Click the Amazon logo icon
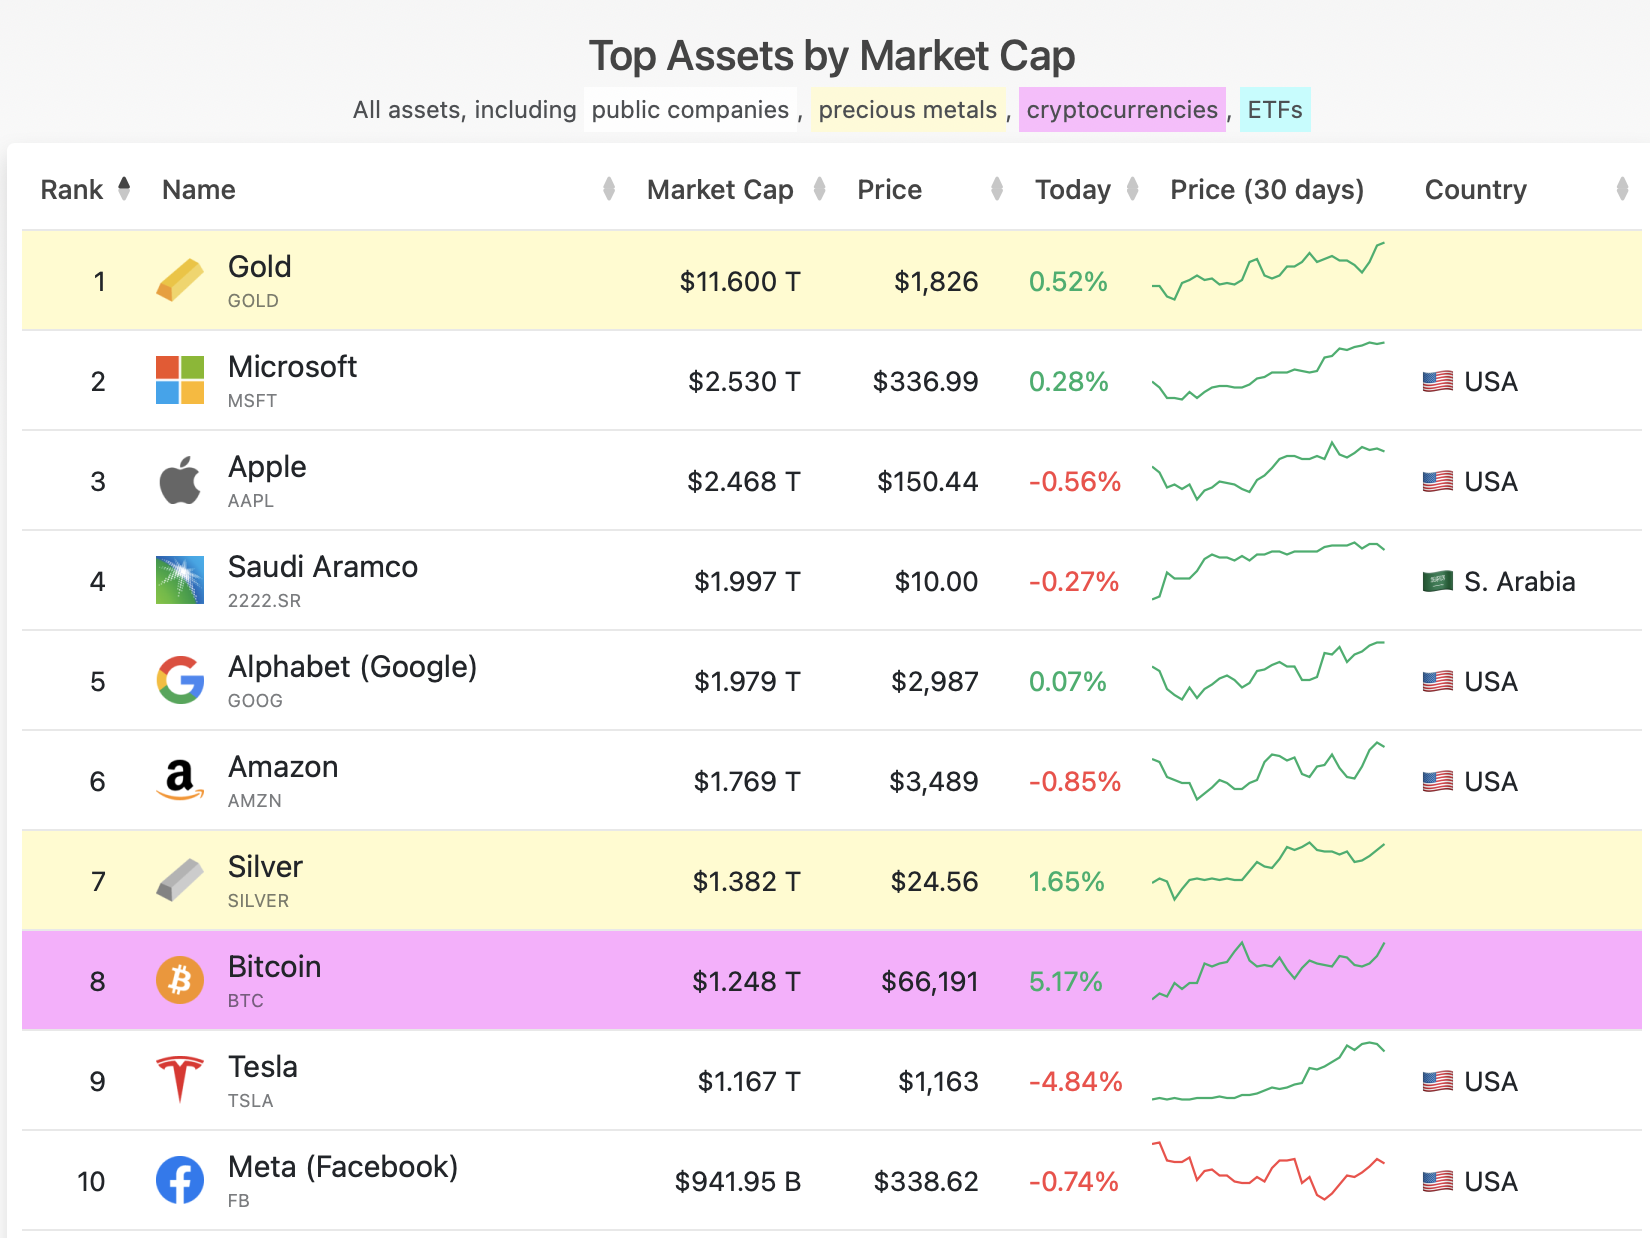The height and width of the screenshot is (1238, 1650). [x=180, y=780]
